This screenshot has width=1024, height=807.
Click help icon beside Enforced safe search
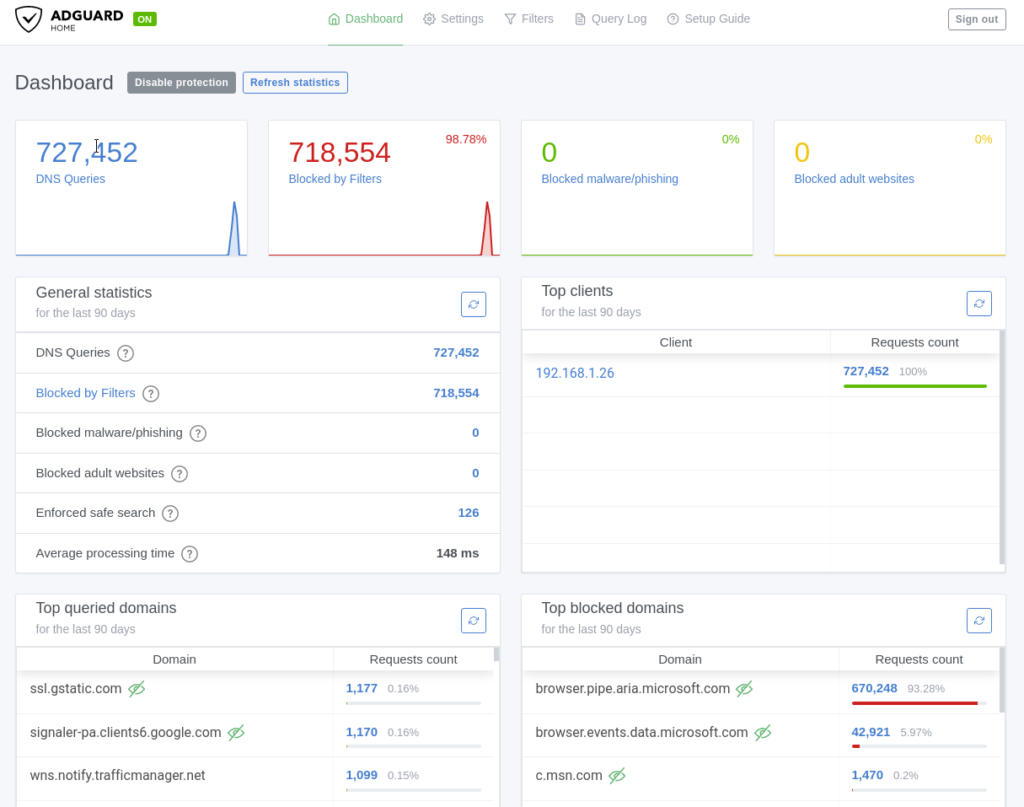click(170, 513)
